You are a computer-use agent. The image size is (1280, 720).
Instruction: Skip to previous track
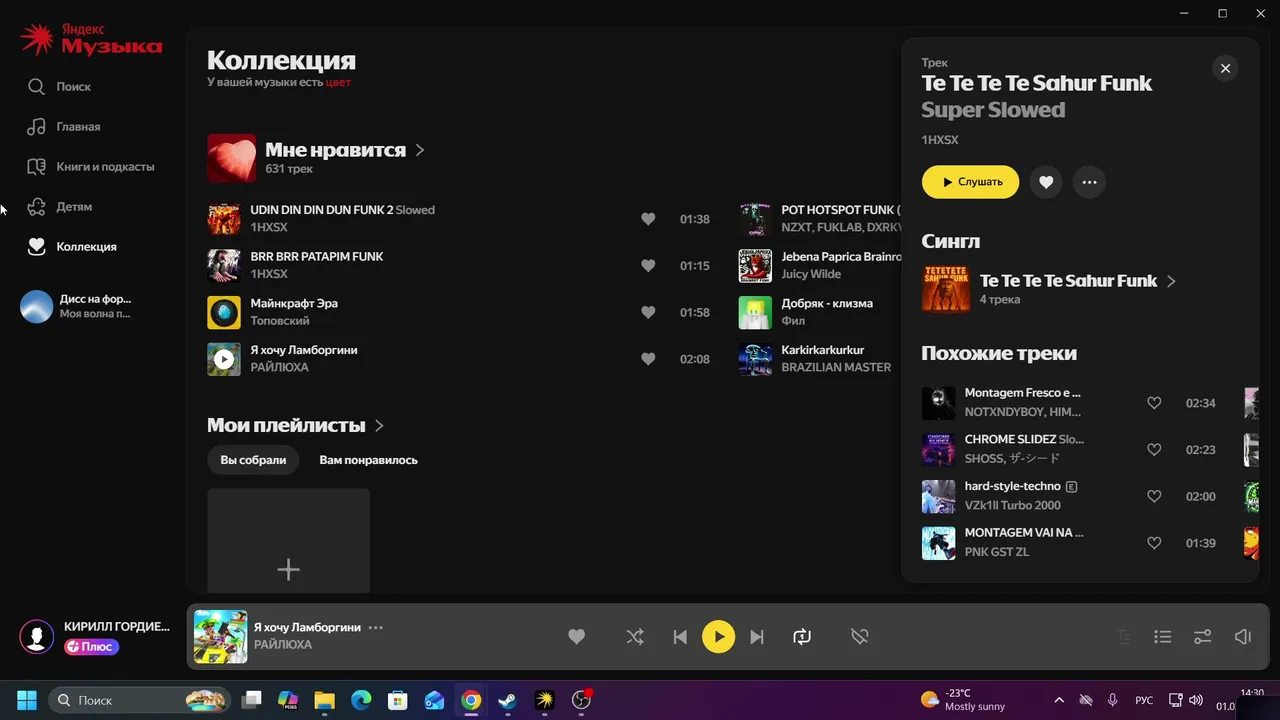tap(680, 637)
